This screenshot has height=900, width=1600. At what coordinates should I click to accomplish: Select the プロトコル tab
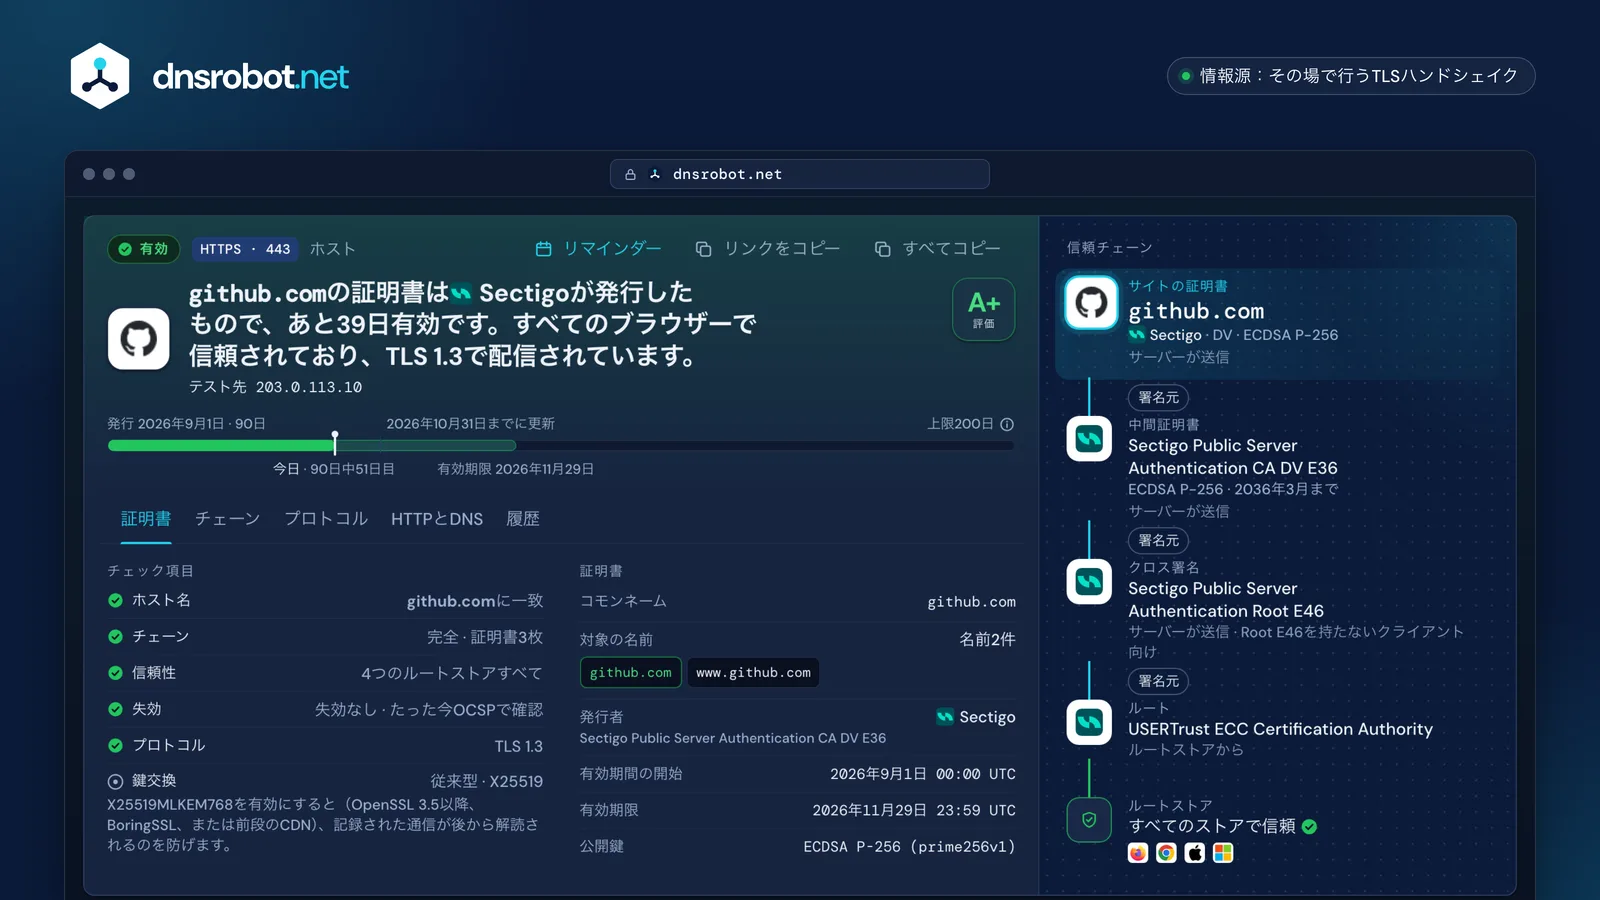coord(326,519)
